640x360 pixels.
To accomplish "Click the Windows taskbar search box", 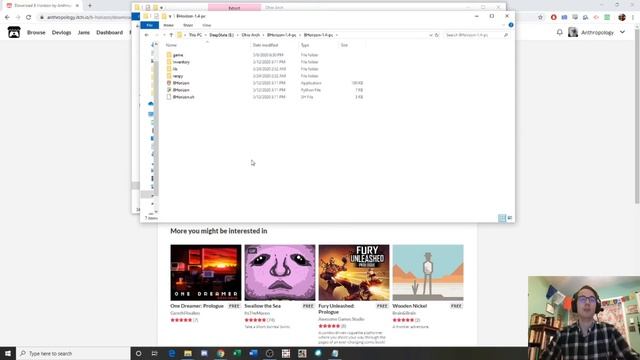I will (73, 353).
